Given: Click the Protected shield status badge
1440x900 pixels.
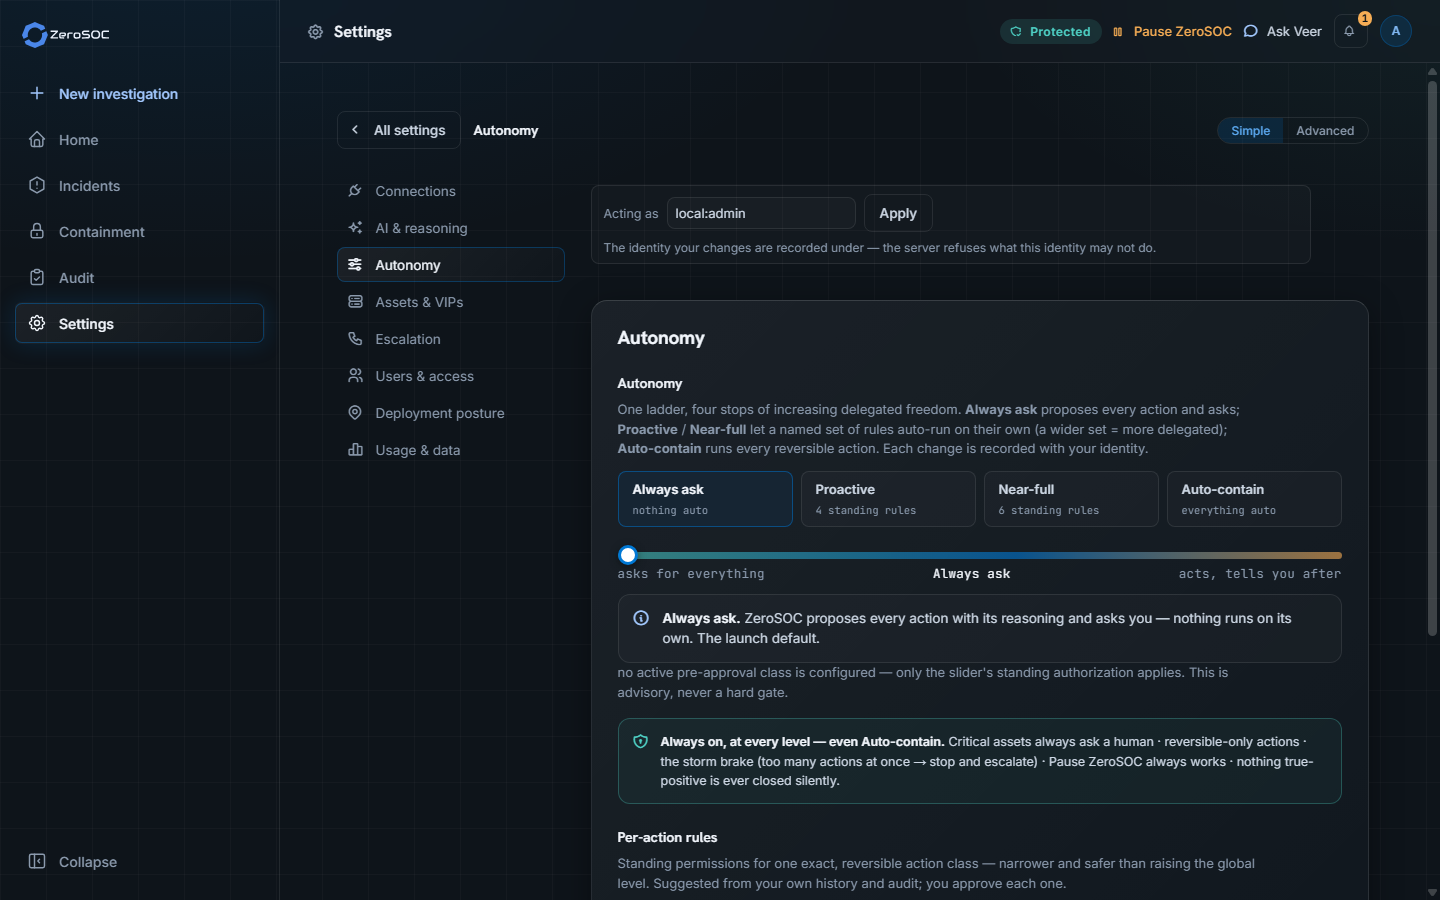Looking at the screenshot, I should point(1050,32).
